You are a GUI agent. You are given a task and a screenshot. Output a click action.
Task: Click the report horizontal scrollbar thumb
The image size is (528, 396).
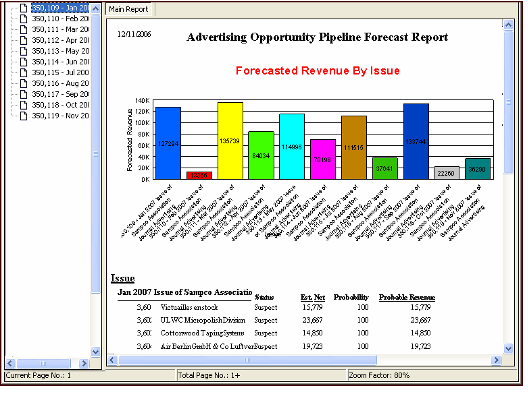[x=248, y=360]
